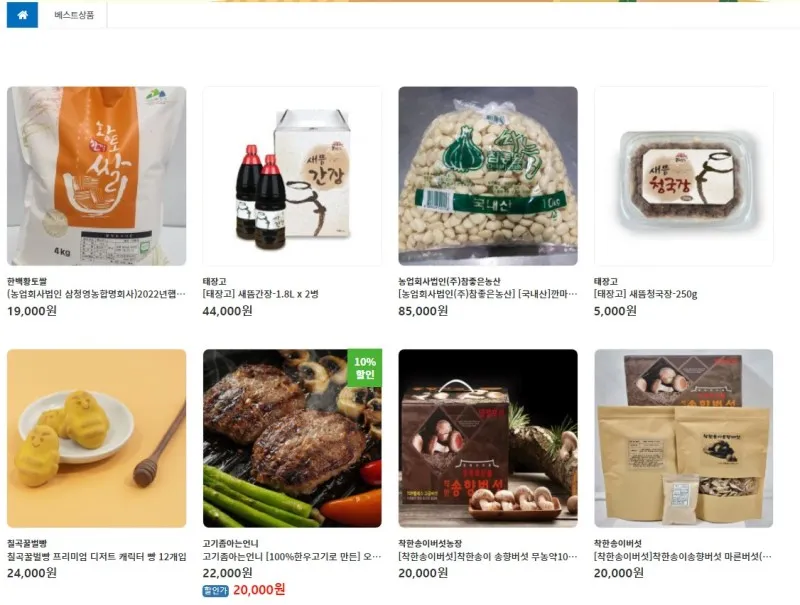Click the blue home icon

coord(22,15)
